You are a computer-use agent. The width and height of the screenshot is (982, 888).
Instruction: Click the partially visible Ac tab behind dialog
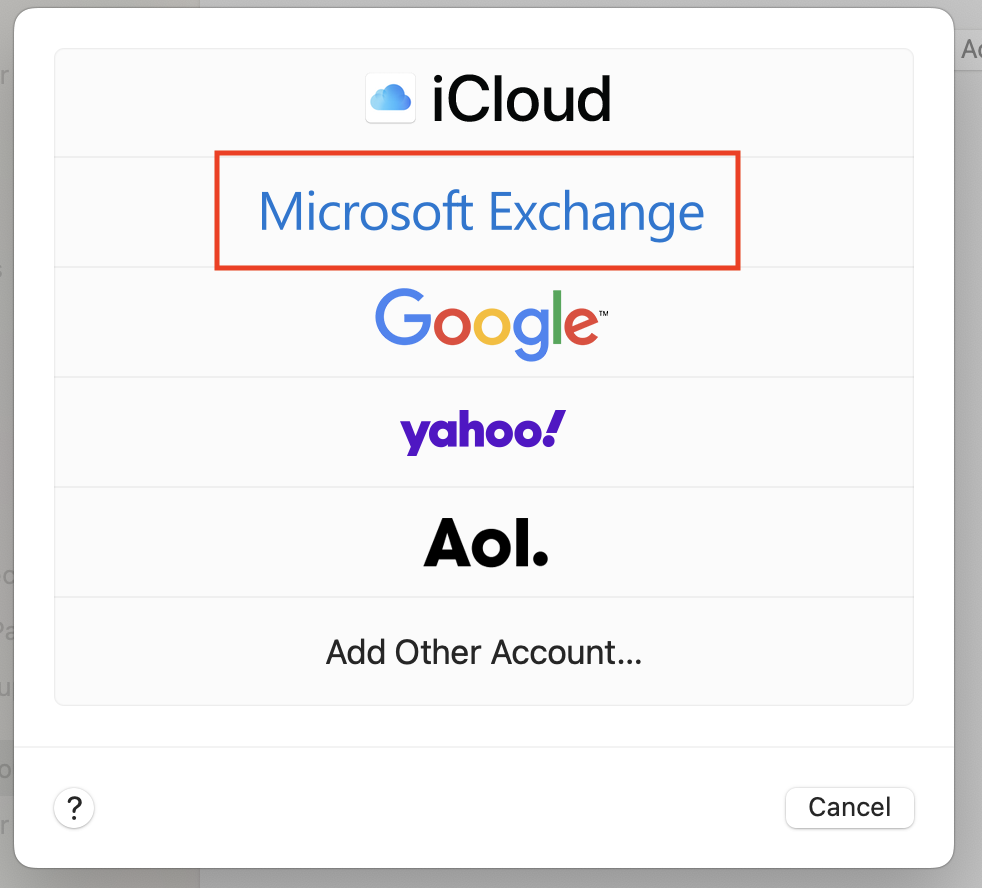tap(969, 49)
